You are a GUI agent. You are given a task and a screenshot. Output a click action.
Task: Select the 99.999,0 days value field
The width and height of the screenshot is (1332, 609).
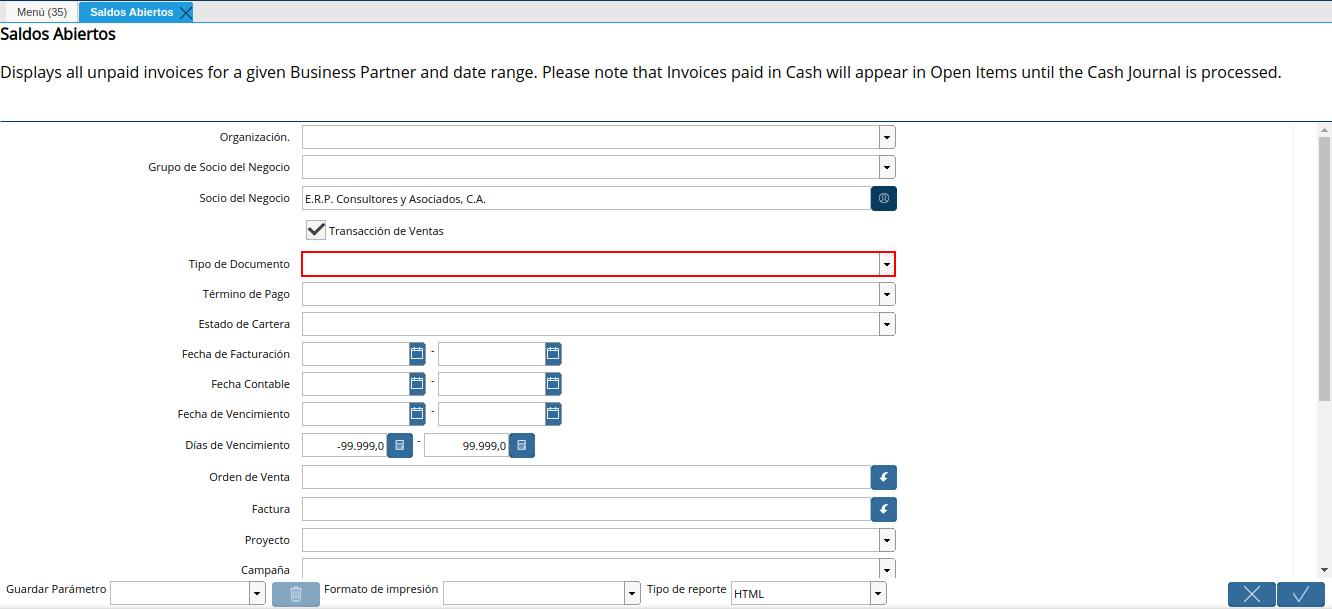pyautogui.click(x=466, y=445)
